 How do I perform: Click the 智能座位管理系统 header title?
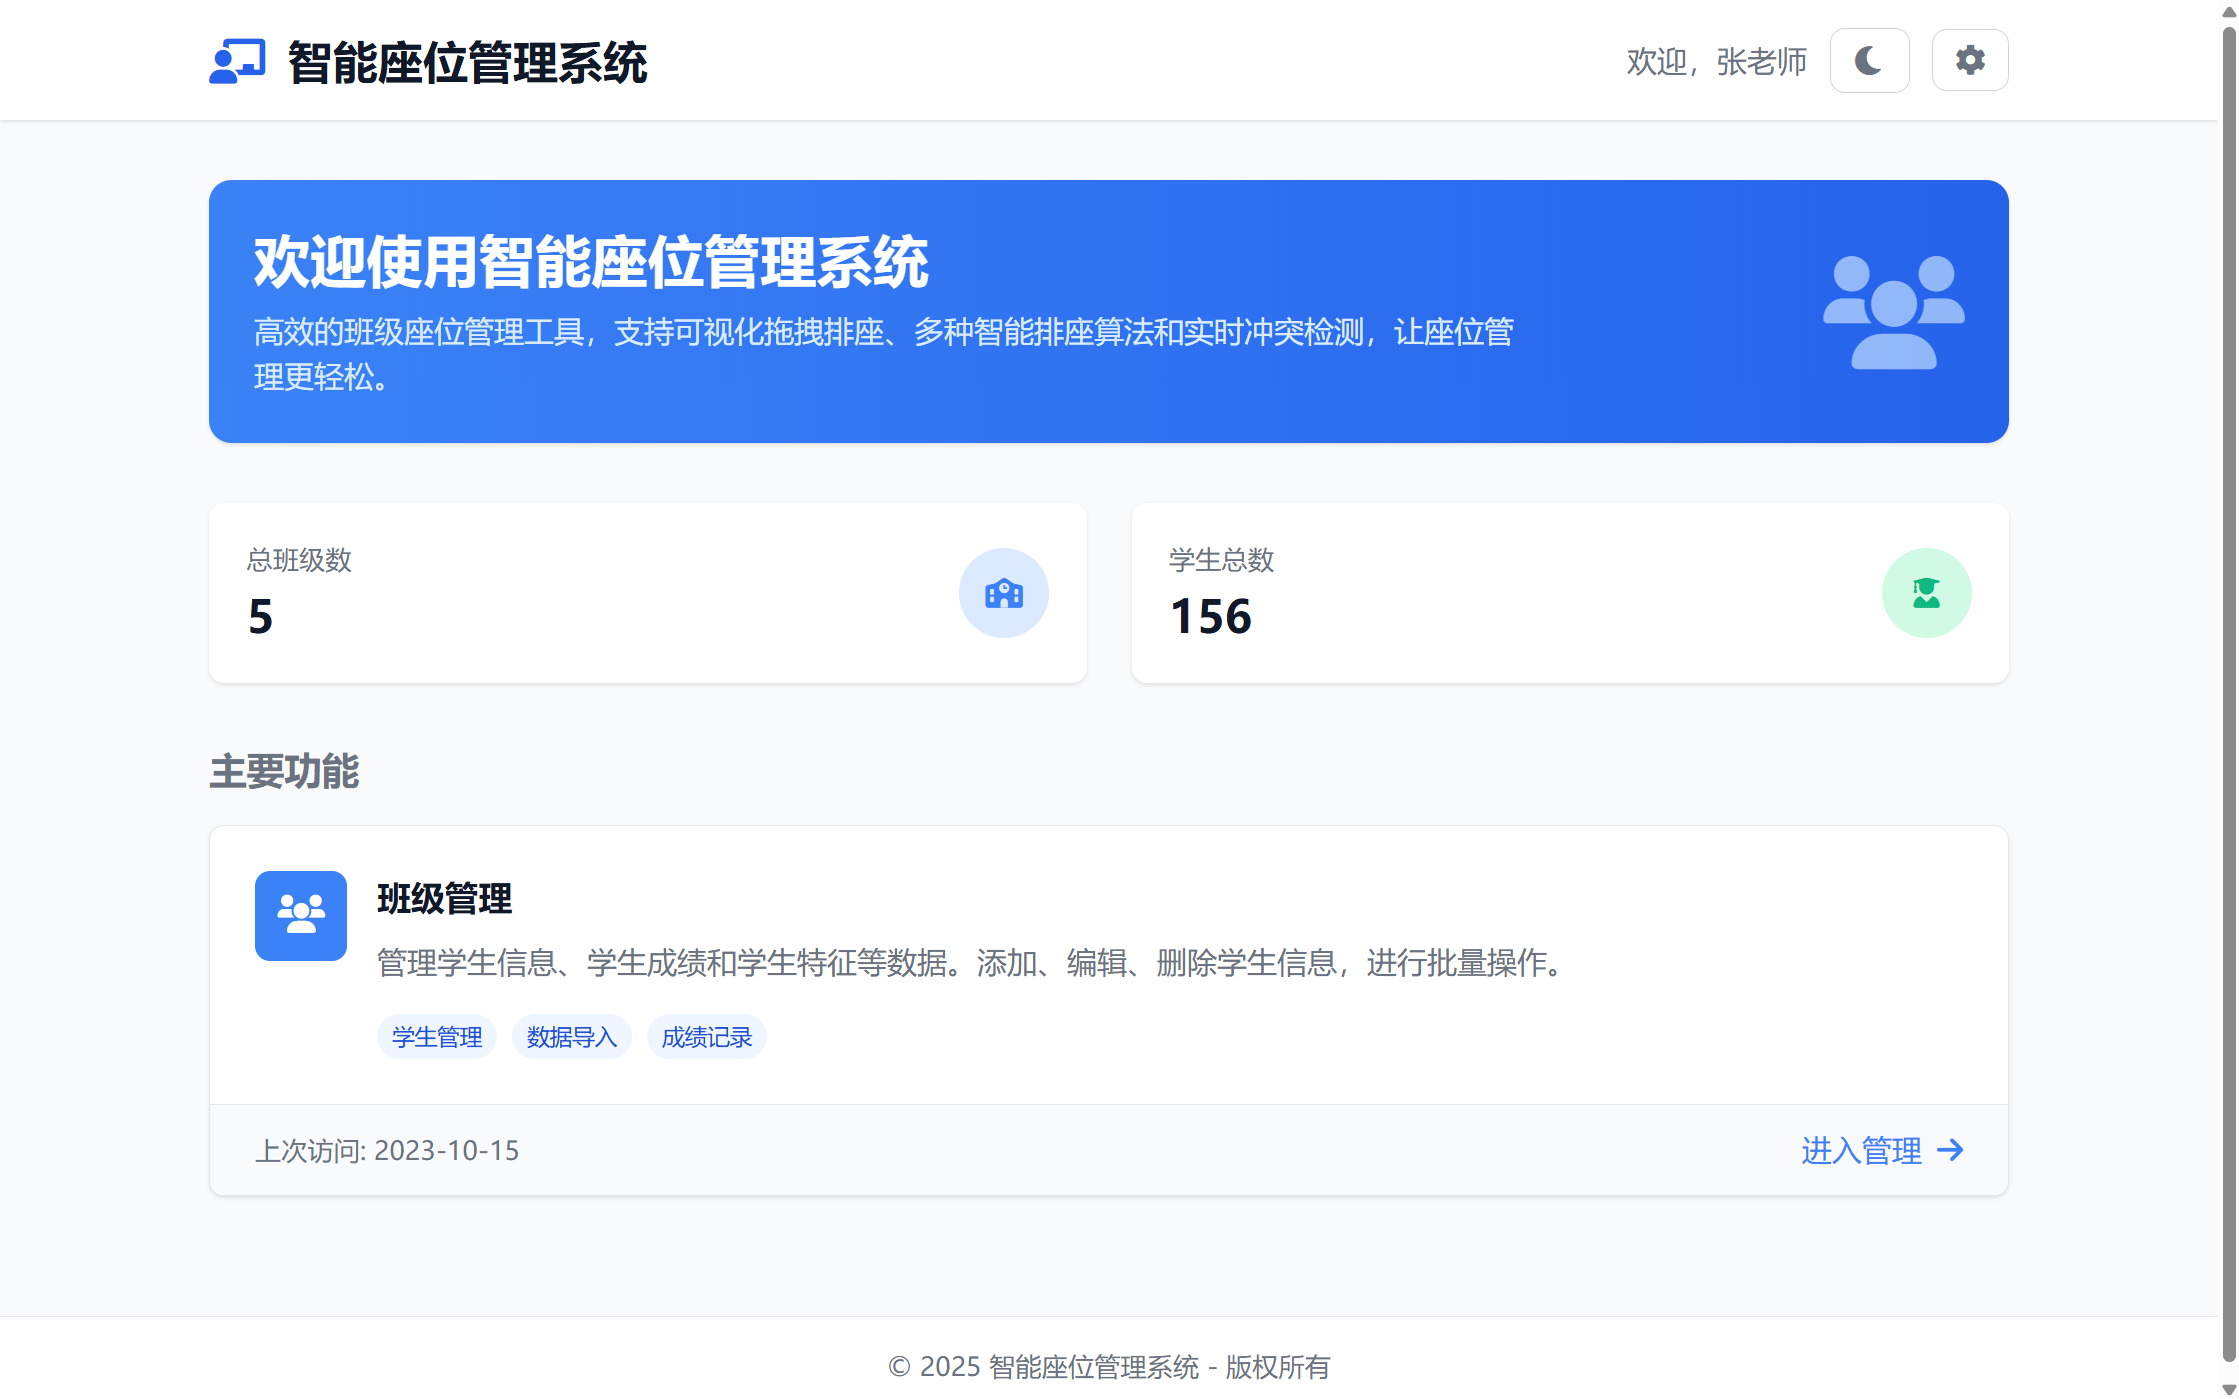[467, 63]
